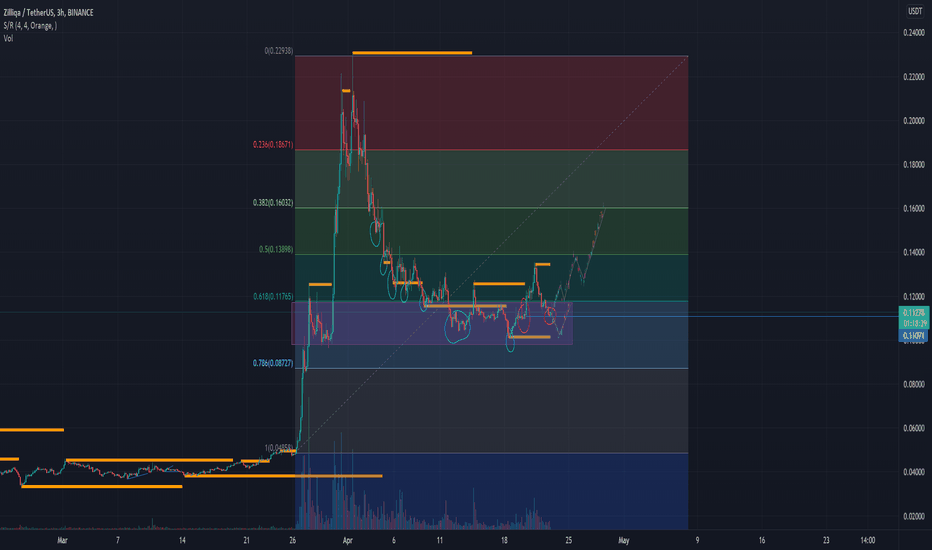The image size is (932, 550).
Task: Click the 0.12000 price axis label
Action: click(914, 297)
